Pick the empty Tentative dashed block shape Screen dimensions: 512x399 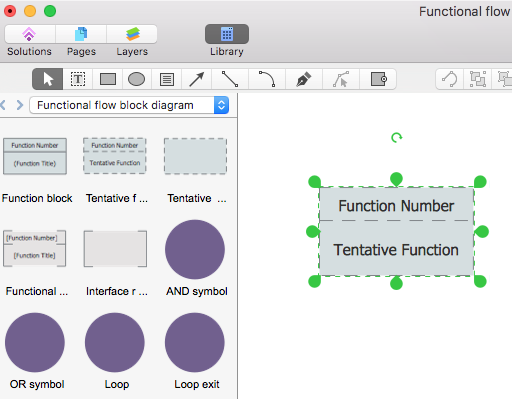coord(195,156)
